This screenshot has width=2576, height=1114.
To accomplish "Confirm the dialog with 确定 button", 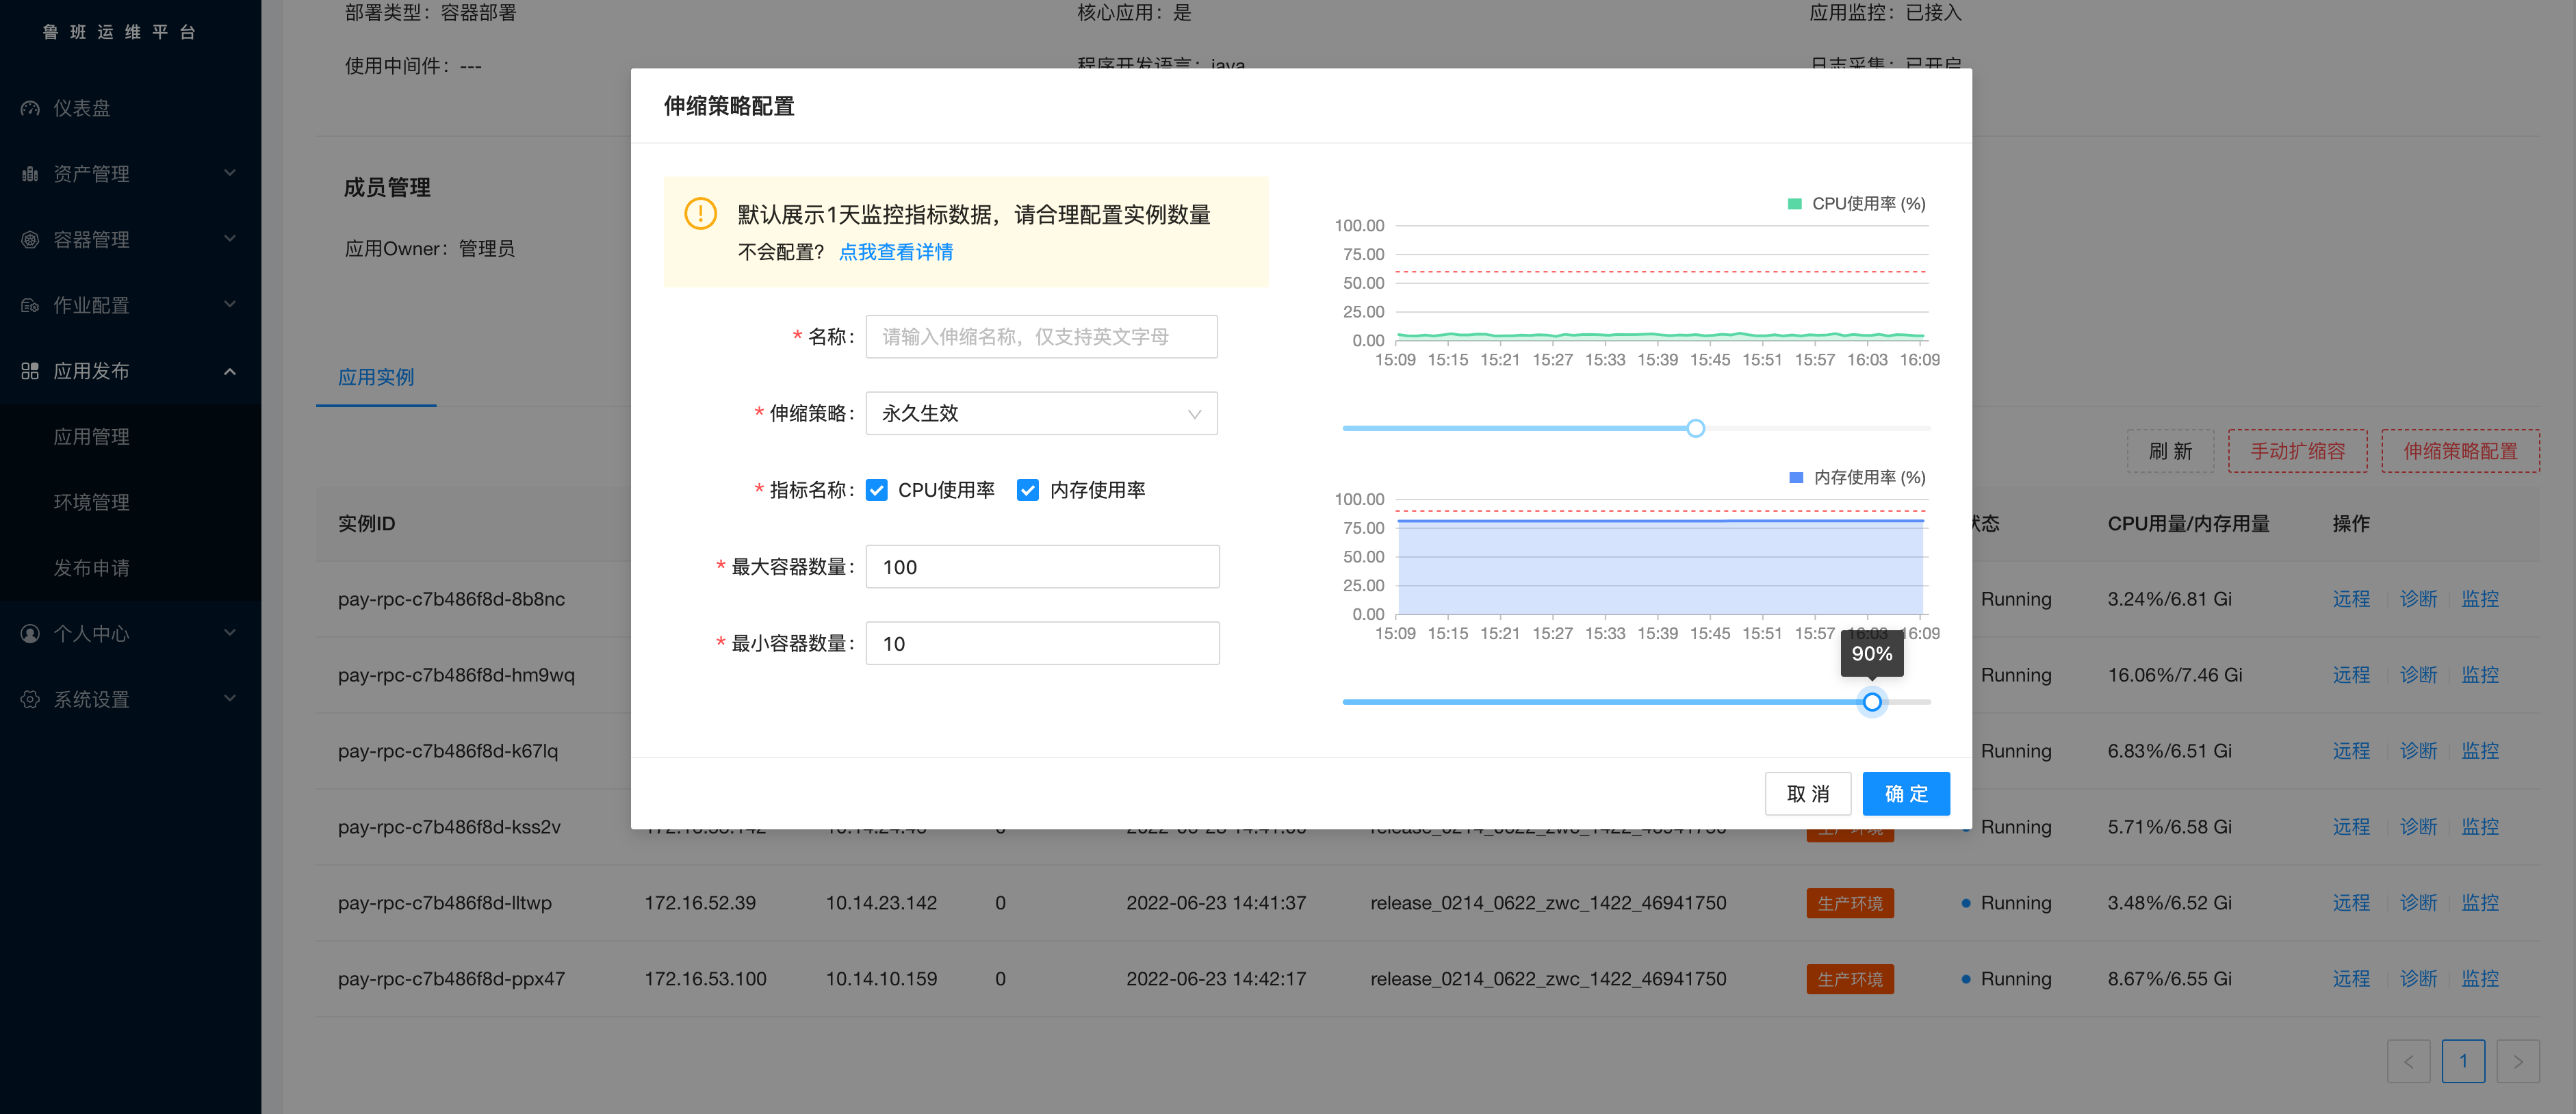I will point(1905,794).
